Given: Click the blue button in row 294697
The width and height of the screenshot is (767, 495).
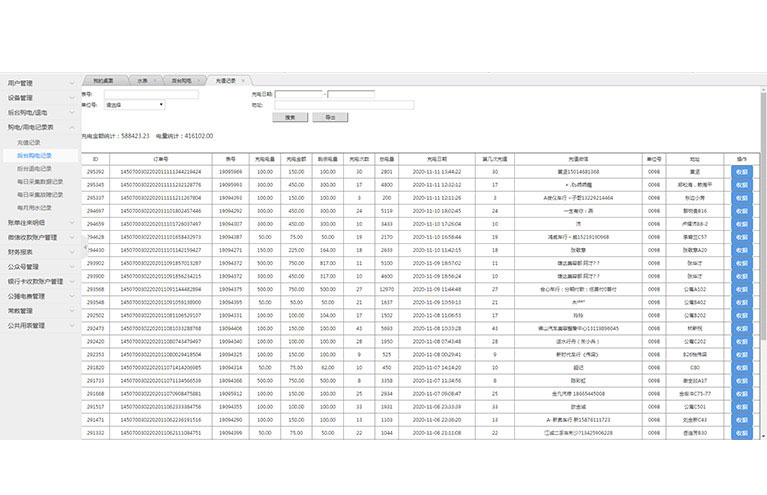Looking at the screenshot, I should click(x=742, y=211).
